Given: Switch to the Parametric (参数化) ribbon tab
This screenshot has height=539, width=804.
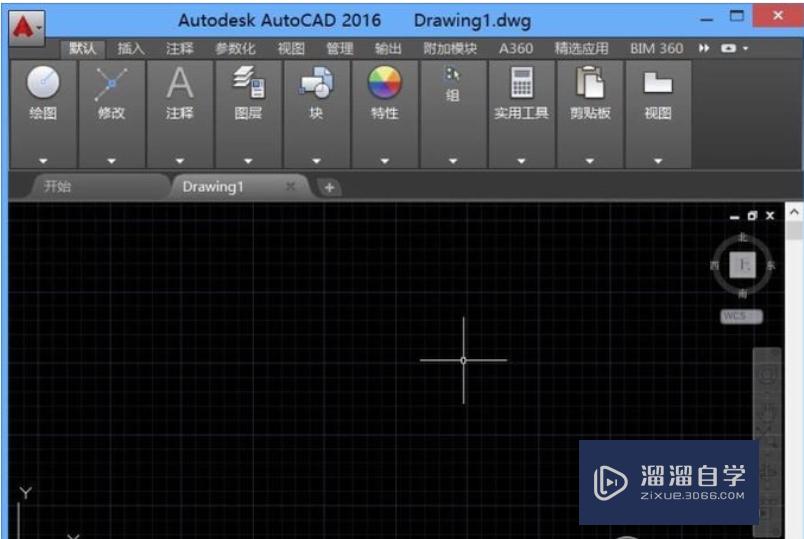Looking at the screenshot, I should point(235,49).
